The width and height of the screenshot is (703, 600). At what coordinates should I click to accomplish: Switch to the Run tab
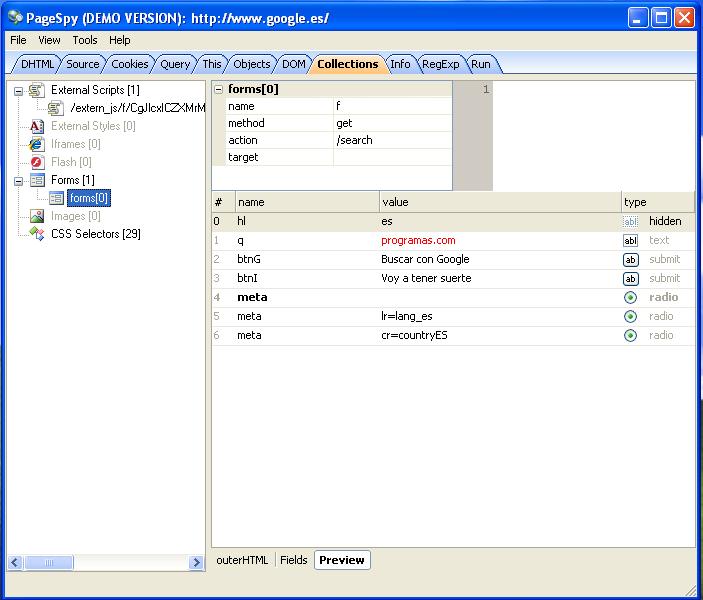point(481,64)
